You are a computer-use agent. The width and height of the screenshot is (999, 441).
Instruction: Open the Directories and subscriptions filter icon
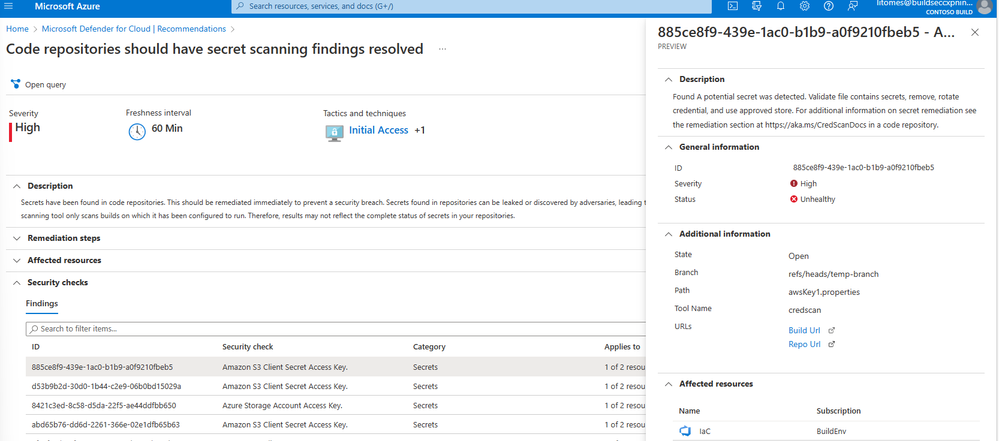(x=757, y=6)
